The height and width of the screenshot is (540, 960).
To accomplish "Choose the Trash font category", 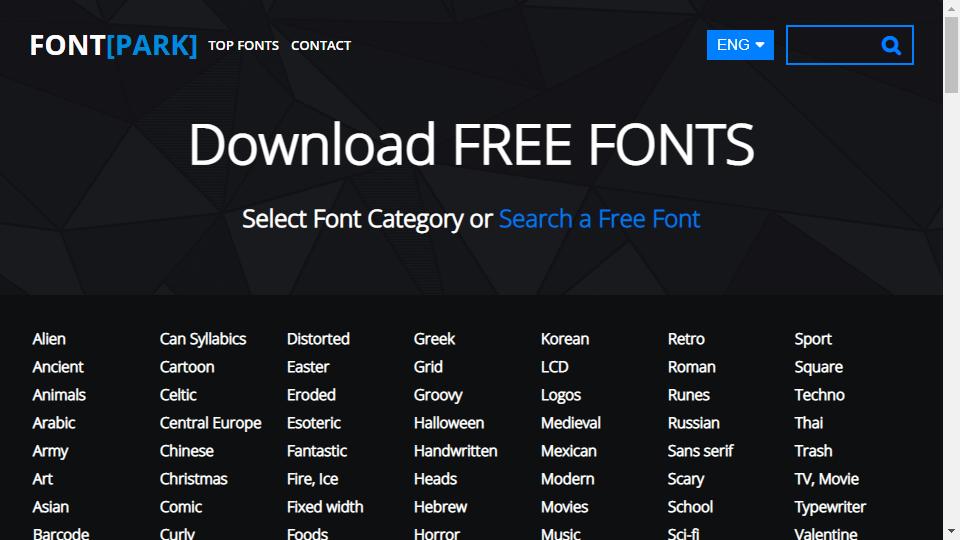I will click(x=813, y=451).
